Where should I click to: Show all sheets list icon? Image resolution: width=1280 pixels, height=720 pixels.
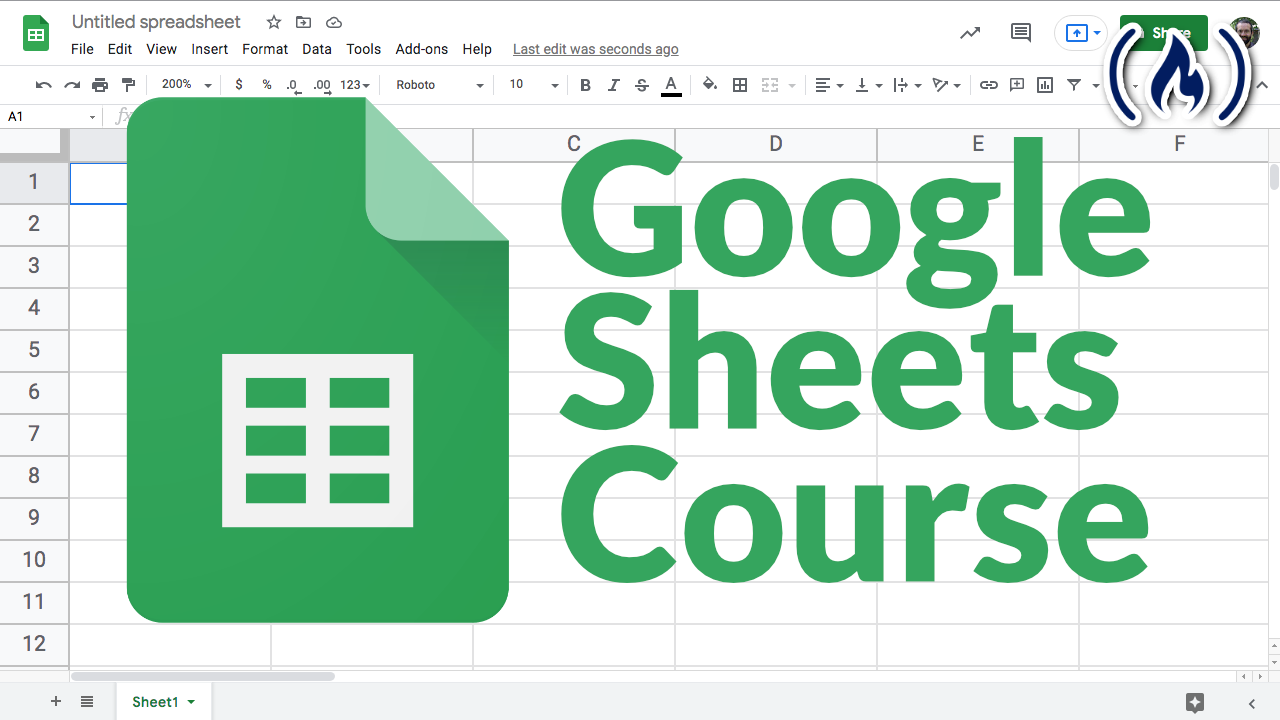(x=87, y=702)
